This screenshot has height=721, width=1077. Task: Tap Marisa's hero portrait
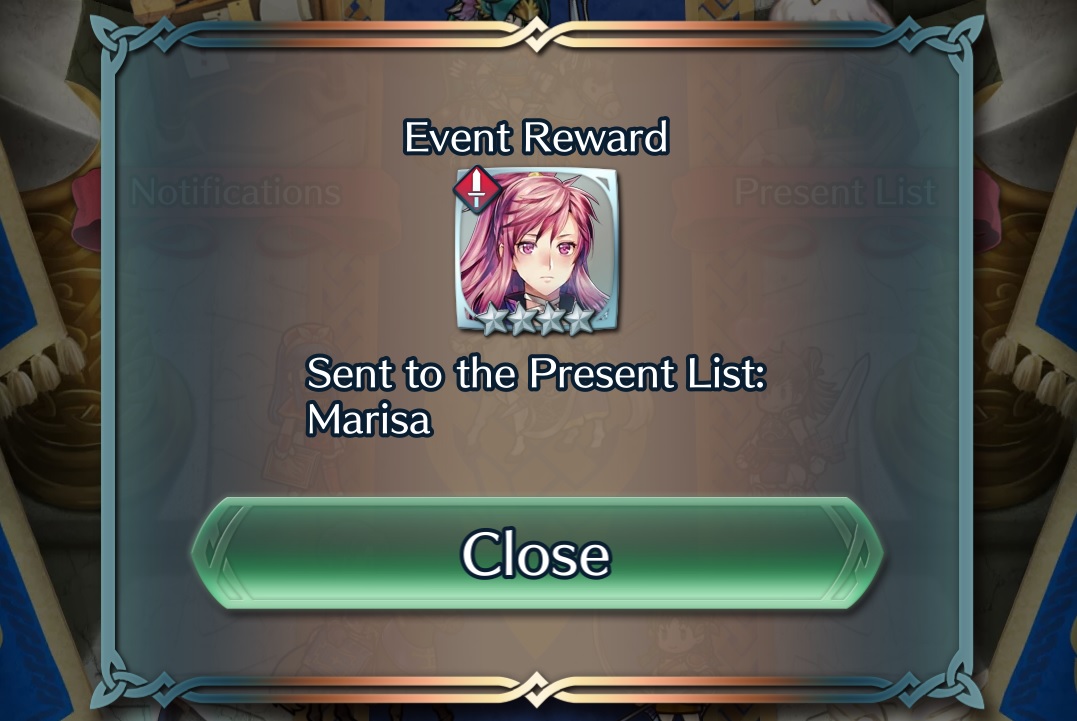pyautogui.click(x=537, y=251)
